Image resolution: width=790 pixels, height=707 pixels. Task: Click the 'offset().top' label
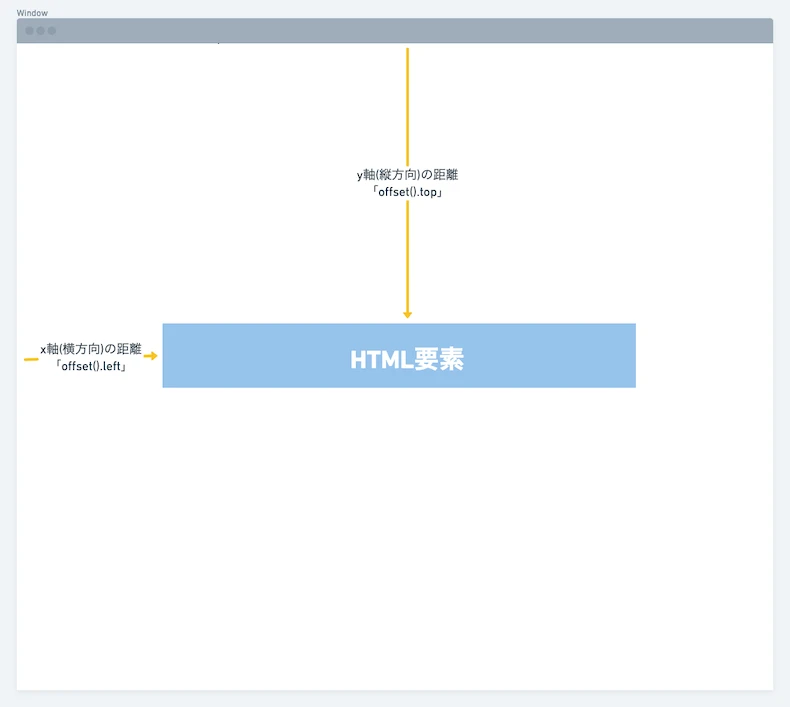(407, 192)
